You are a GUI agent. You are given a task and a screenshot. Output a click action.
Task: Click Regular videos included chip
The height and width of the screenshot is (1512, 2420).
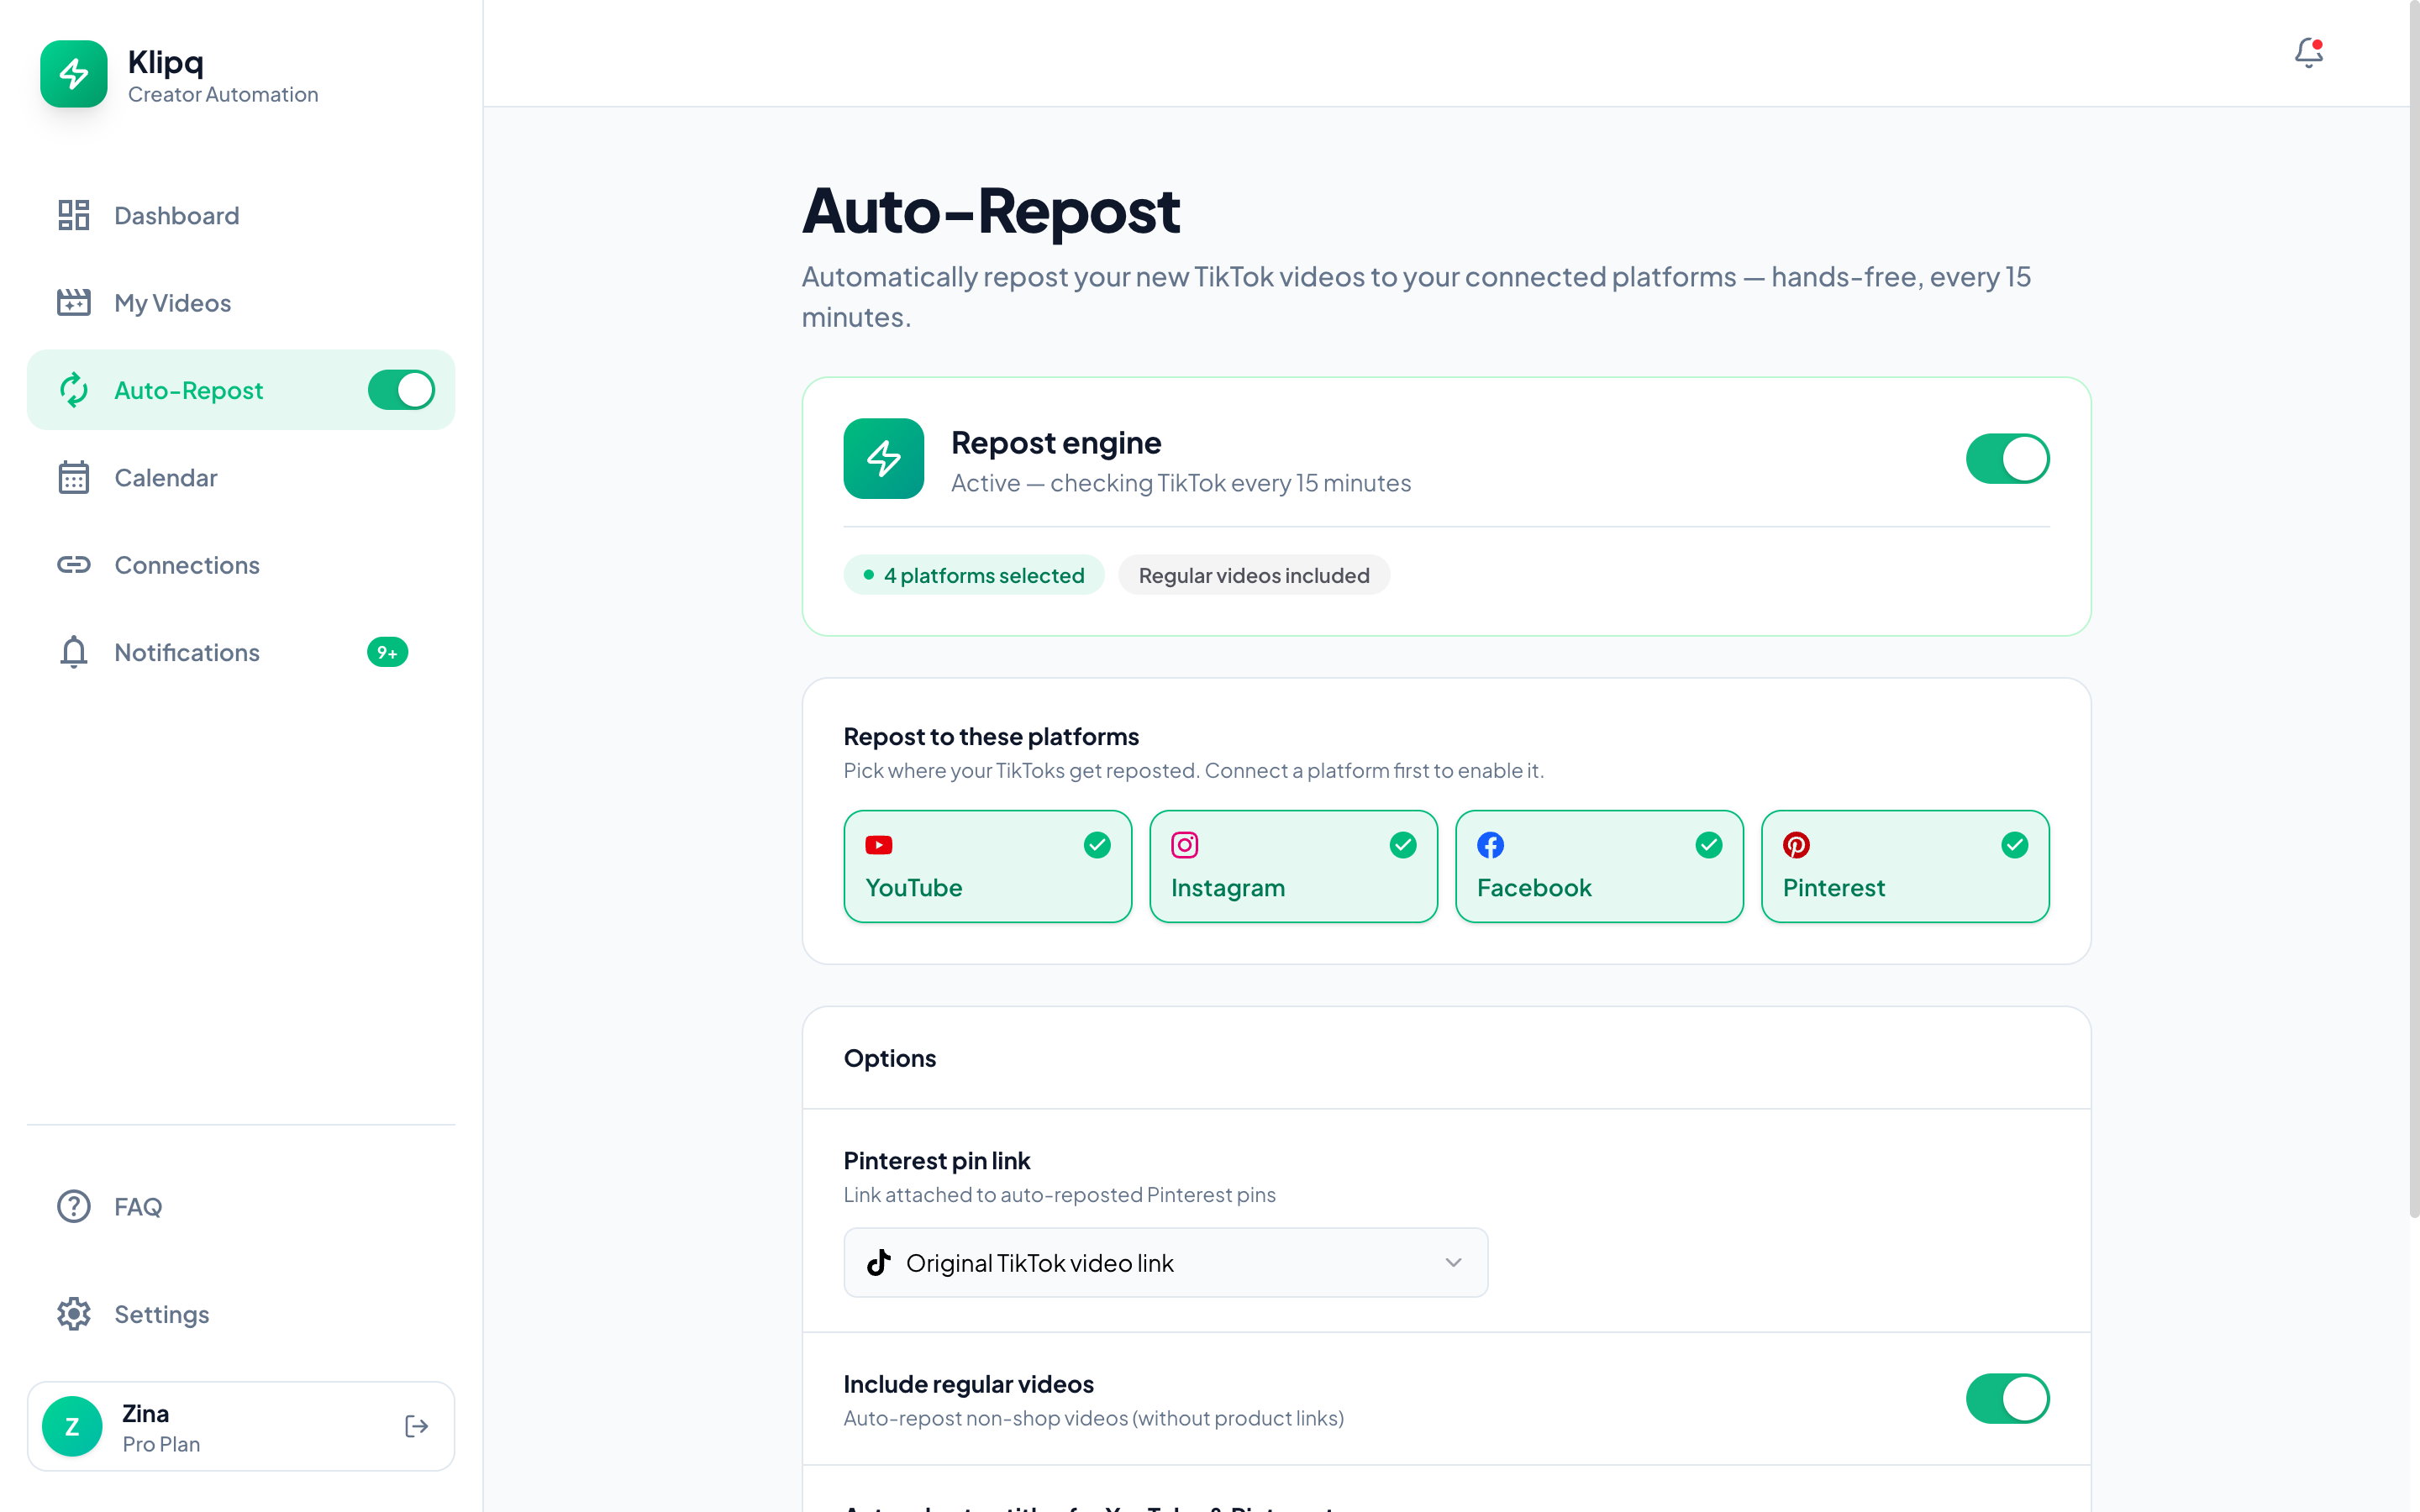click(1253, 575)
